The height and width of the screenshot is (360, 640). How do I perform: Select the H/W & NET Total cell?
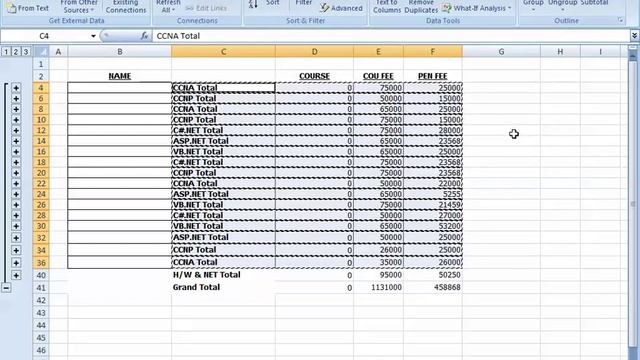[x=223, y=275]
